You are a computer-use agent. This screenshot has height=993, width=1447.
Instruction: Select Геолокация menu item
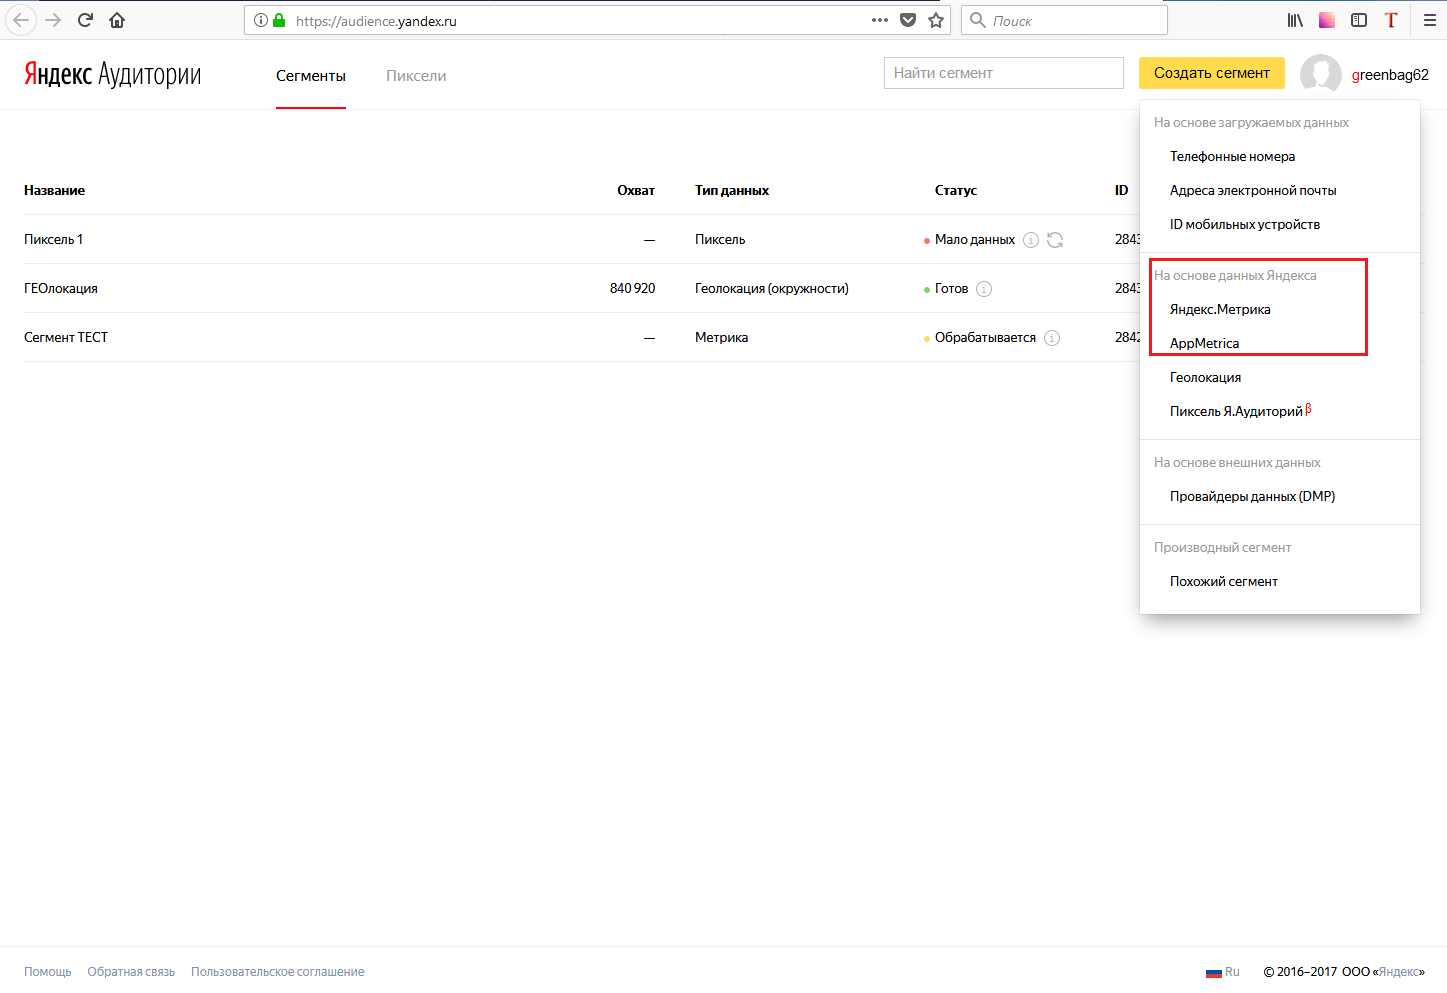1205,378
